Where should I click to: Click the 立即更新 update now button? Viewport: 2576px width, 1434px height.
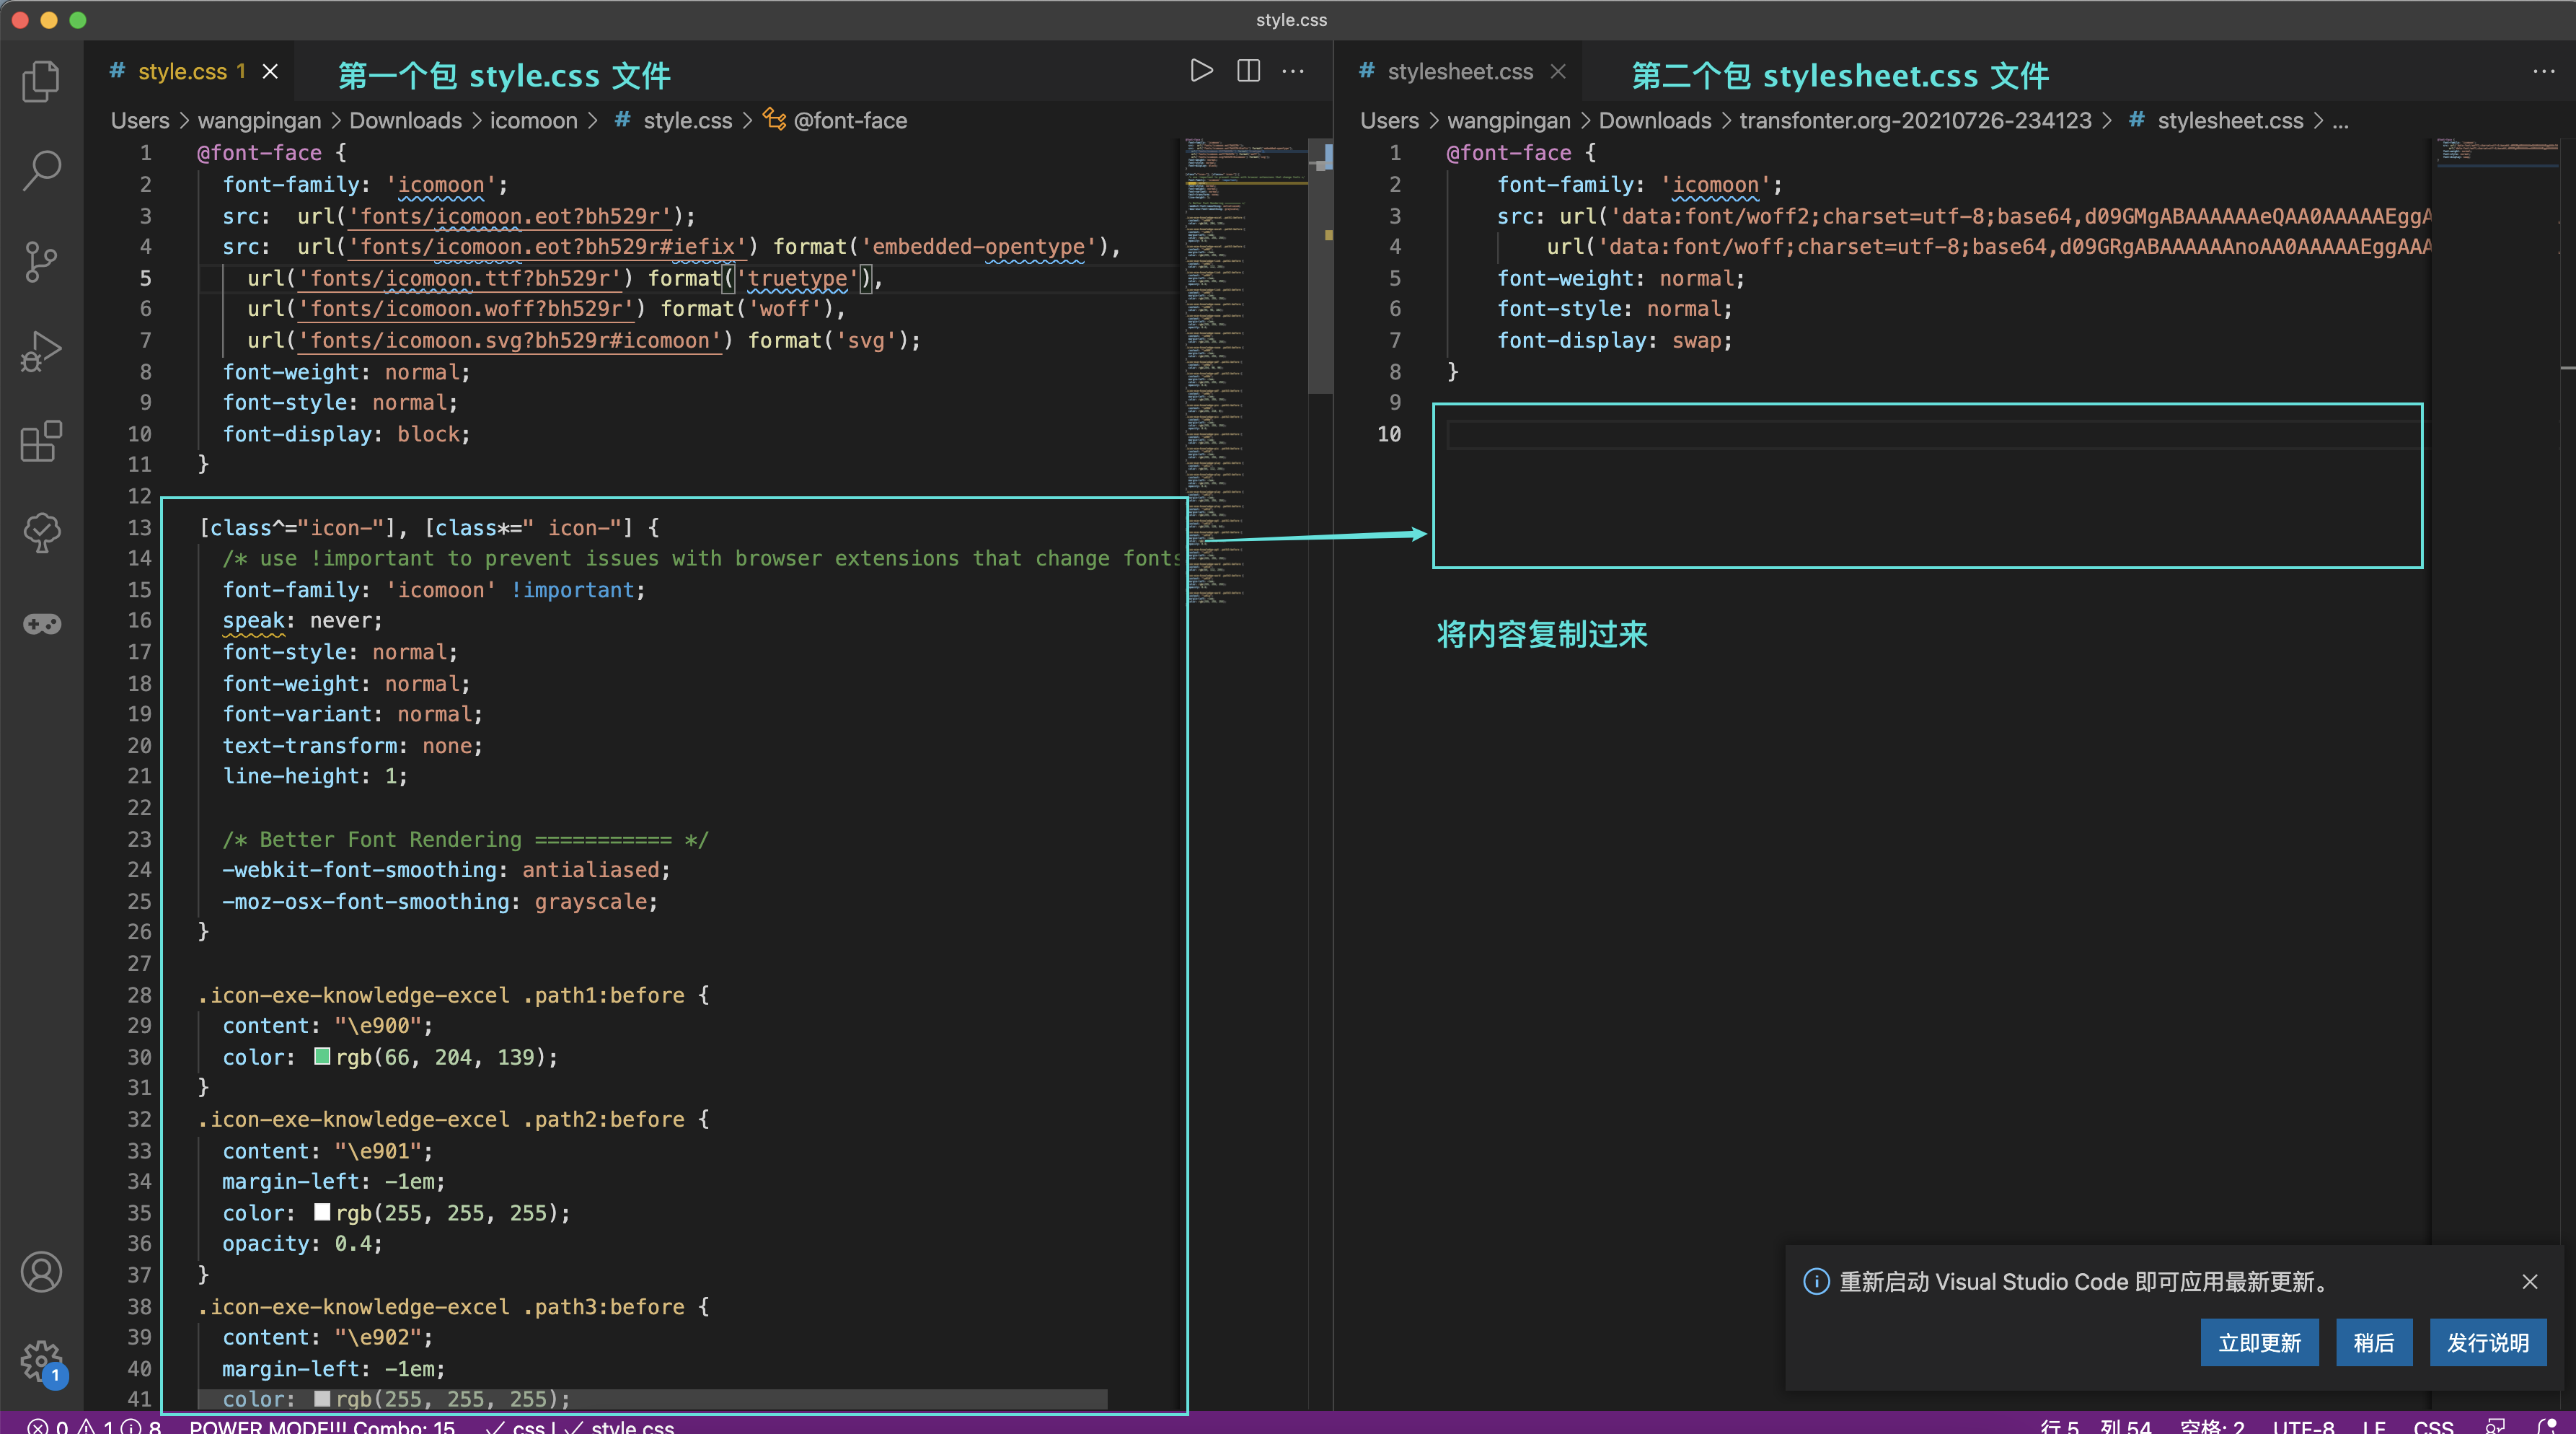(x=2259, y=1342)
